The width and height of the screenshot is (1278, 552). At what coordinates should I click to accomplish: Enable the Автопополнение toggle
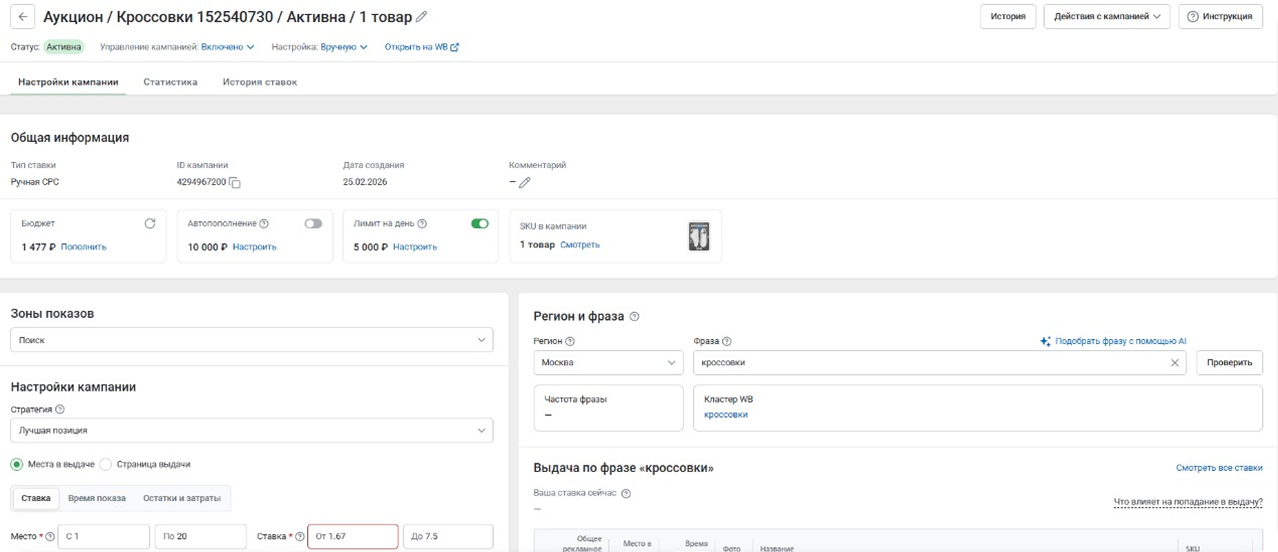coord(313,224)
